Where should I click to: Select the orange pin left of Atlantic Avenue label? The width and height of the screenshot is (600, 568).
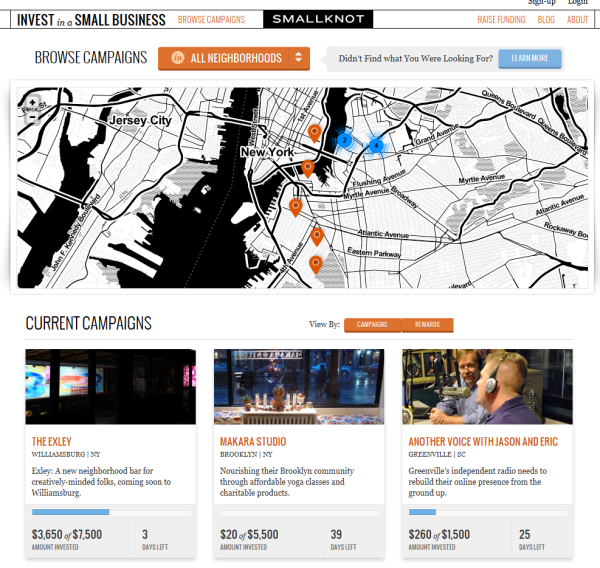click(x=317, y=237)
